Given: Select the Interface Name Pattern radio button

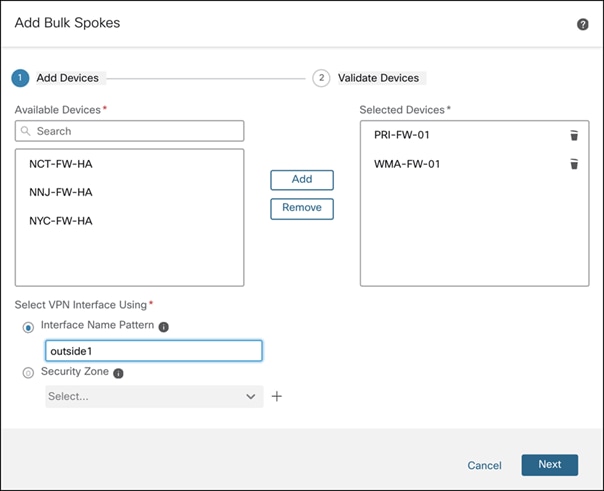Looking at the screenshot, I should tap(28, 327).
